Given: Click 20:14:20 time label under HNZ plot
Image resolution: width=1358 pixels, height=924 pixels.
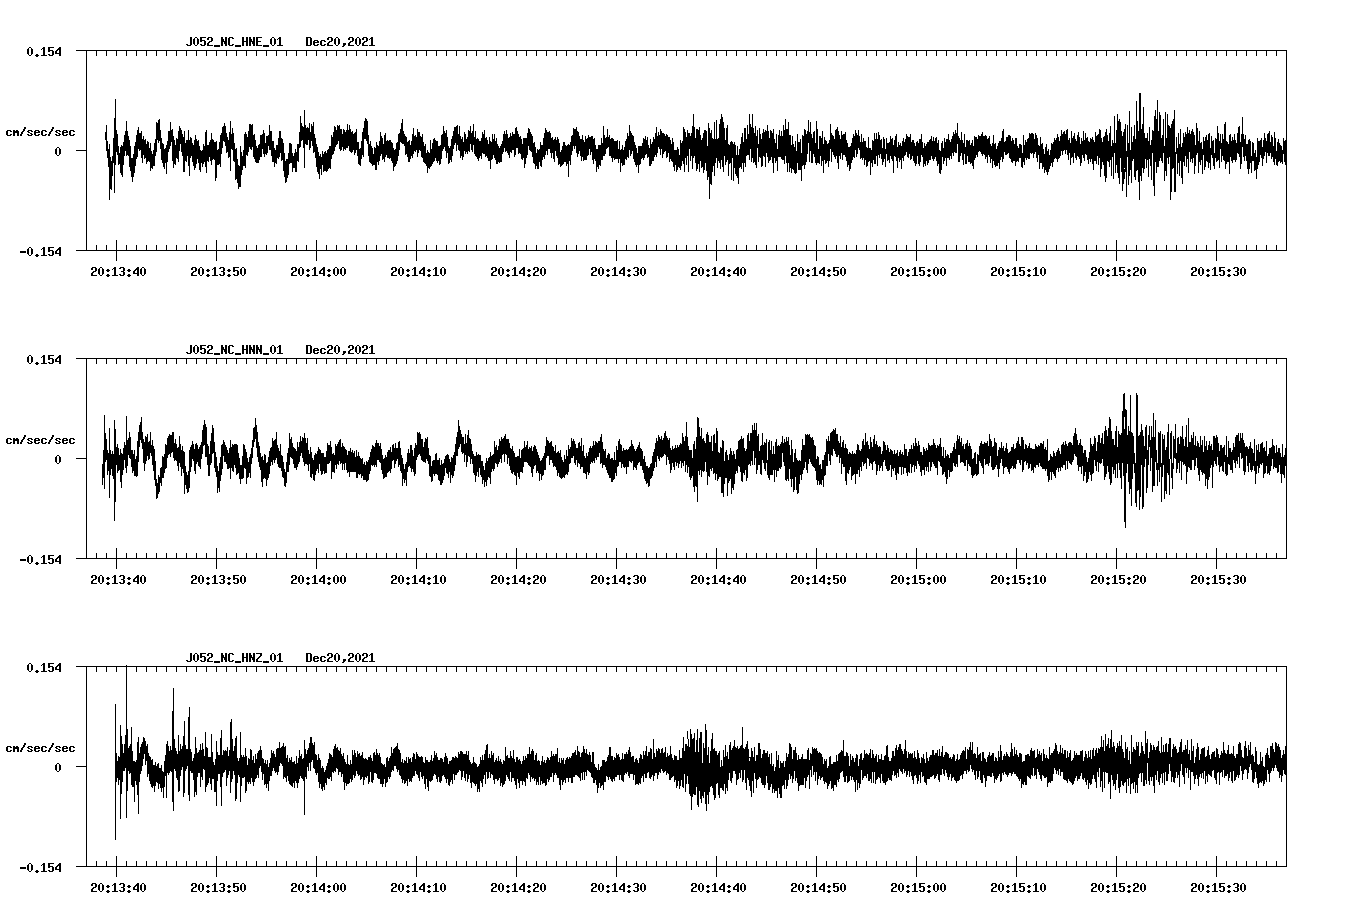Looking at the screenshot, I should click(x=518, y=887).
